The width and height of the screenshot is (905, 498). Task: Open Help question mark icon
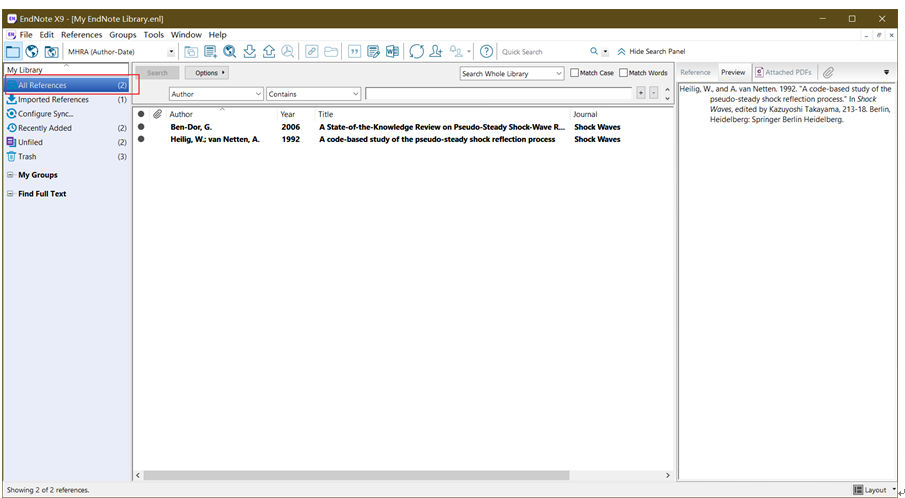pyautogui.click(x=487, y=52)
